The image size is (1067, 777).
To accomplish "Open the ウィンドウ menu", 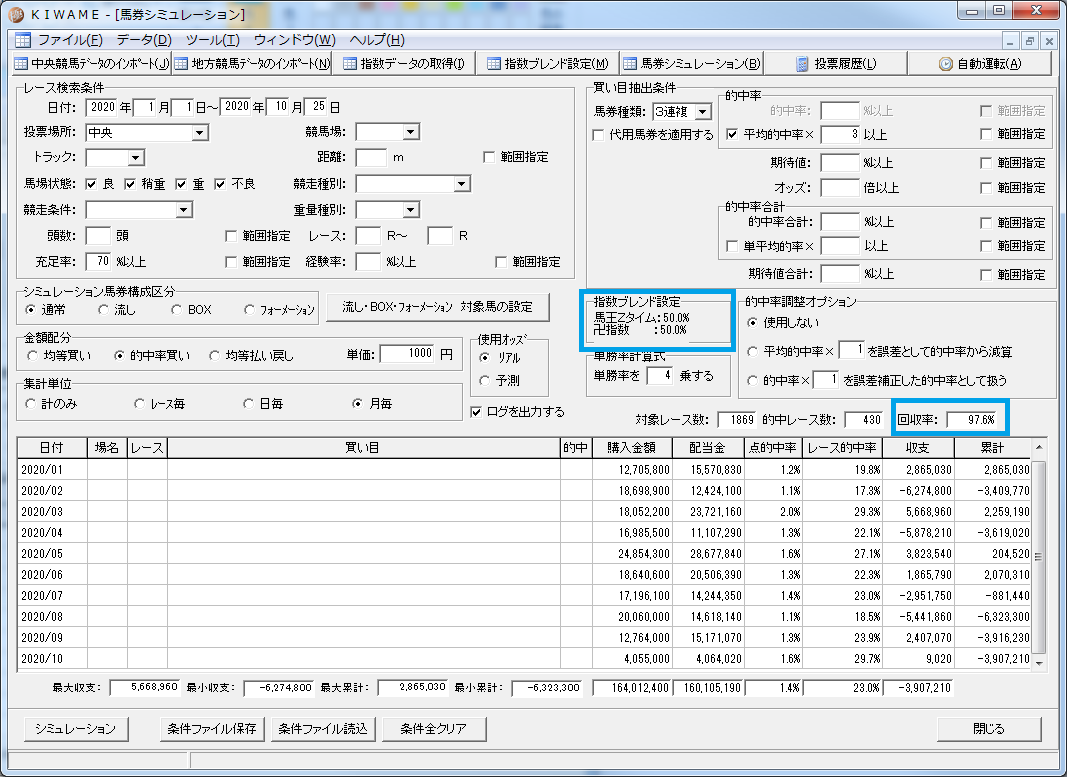I will [295, 40].
